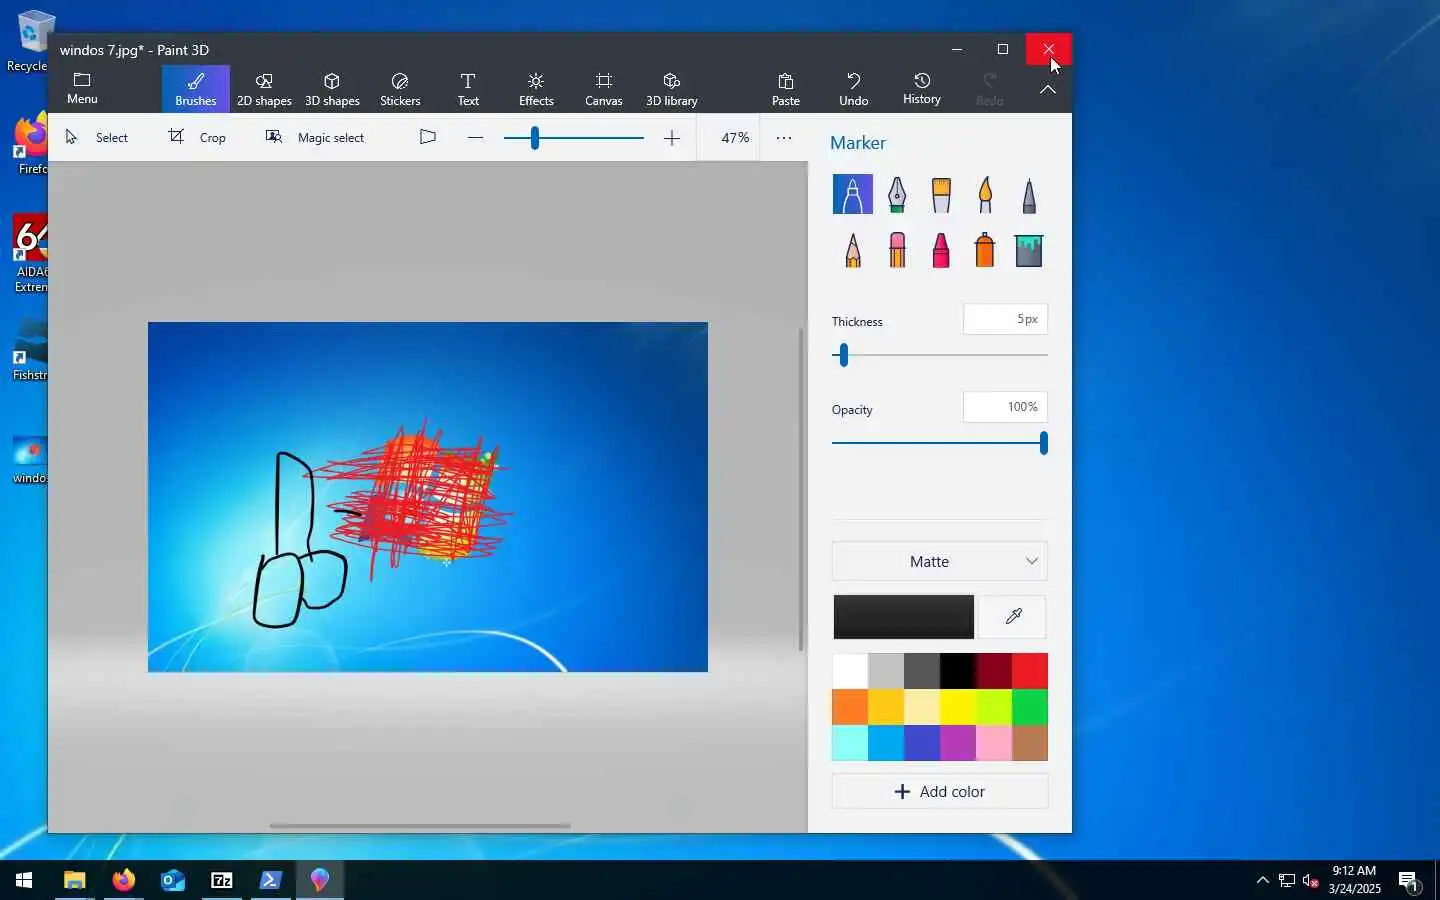Open the 3D library tab
Viewport: 1440px width, 900px height.
pyautogui.click(x=672, y=89)
